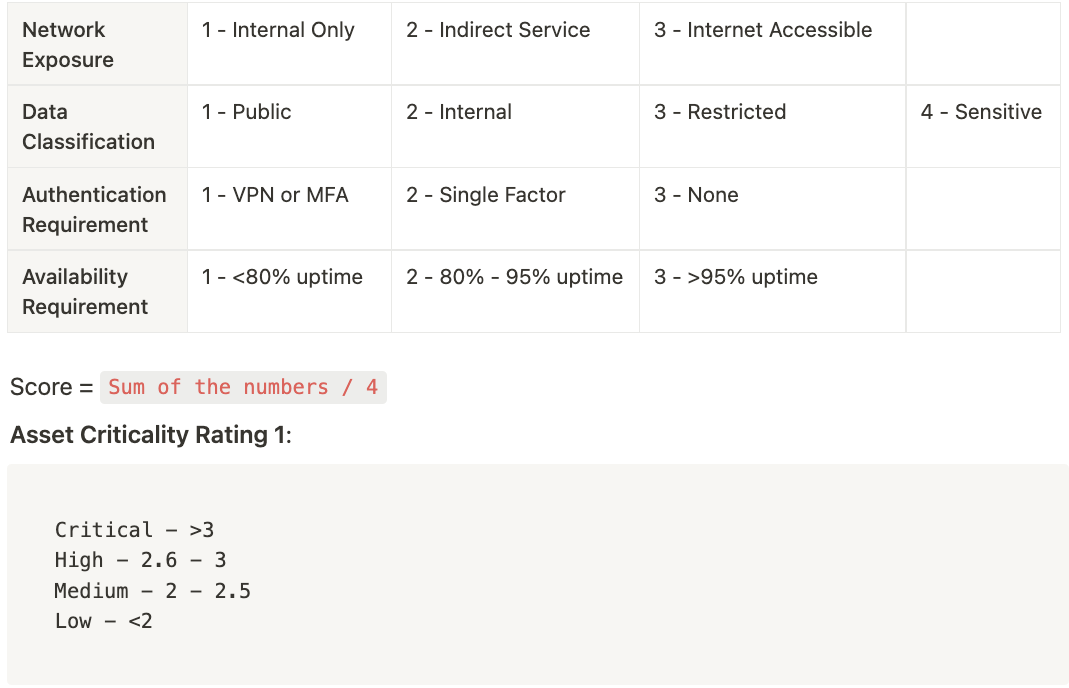Select the "1 - Internal Only" table cell
Screen dimensions: 1069x688
(x=278, y=30)
